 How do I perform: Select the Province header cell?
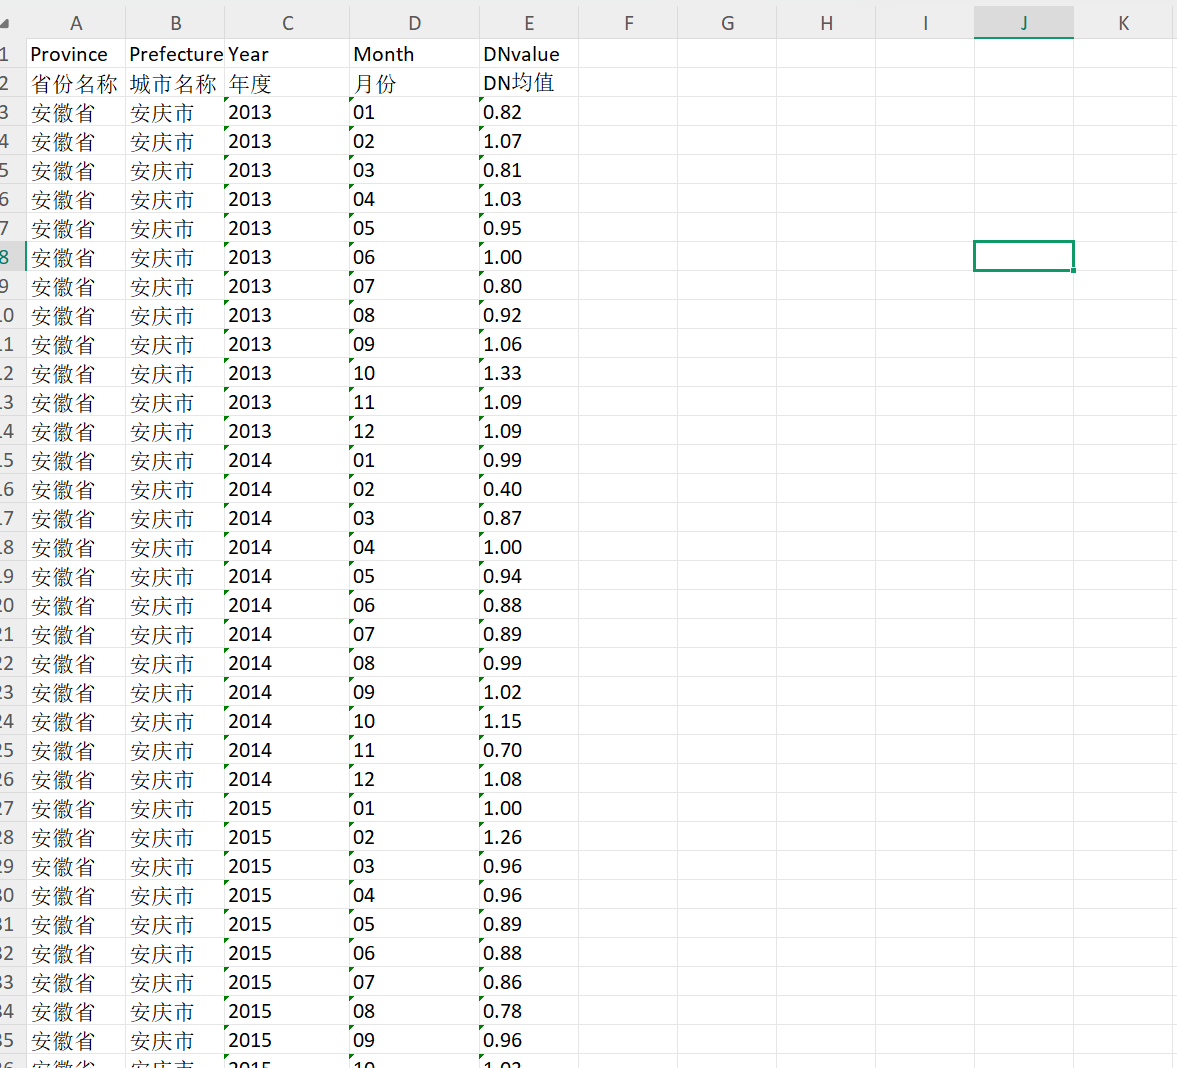click(x=76, y=54)
